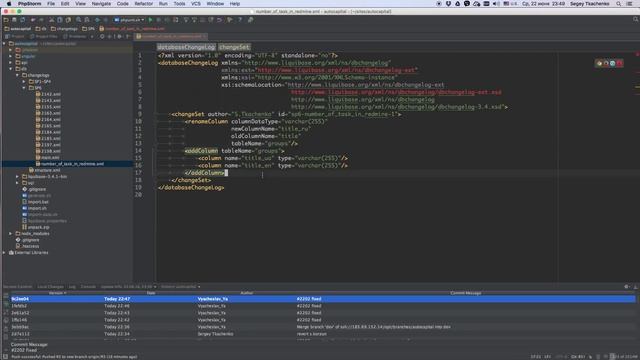Open structure.xml in project tree
640x360 pixels.
coord(44,170)
